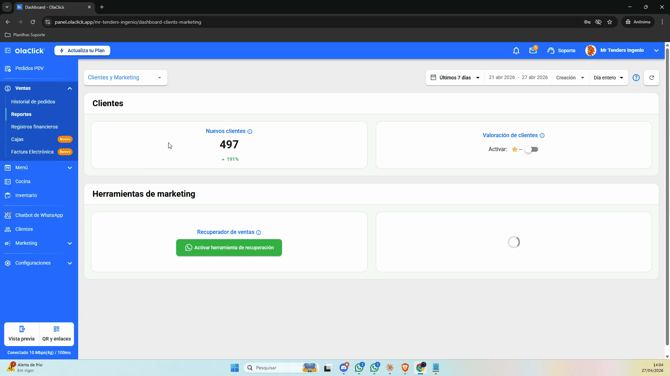Click the page vertical scrollbar
This screenshot has height=376, width=670.
pos(667,197)
